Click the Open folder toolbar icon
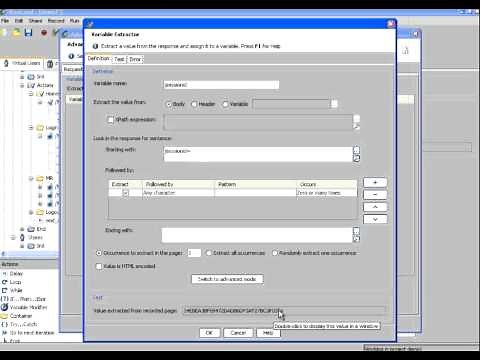Screen dimensions: 480x360 click(x=17, y=32)
